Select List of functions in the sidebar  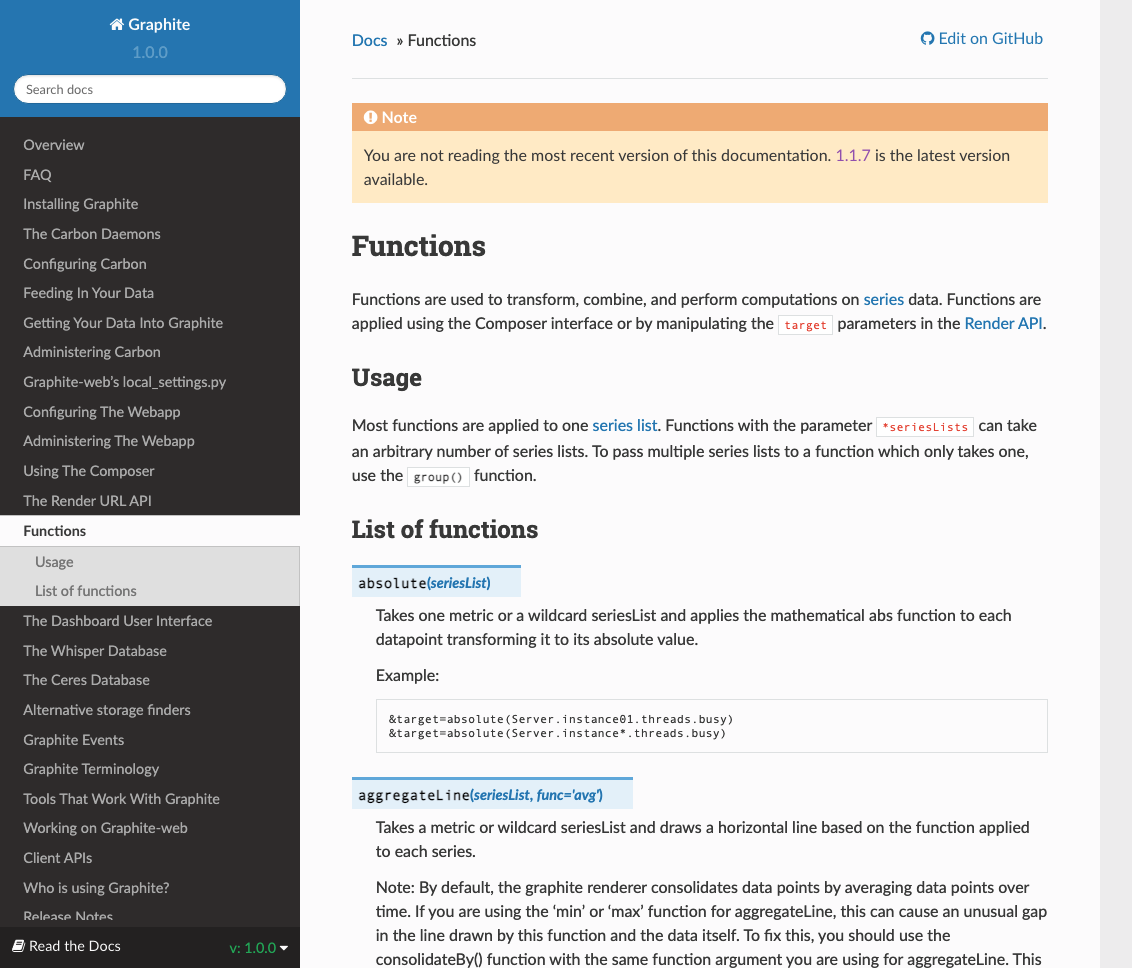coord(86,591)
